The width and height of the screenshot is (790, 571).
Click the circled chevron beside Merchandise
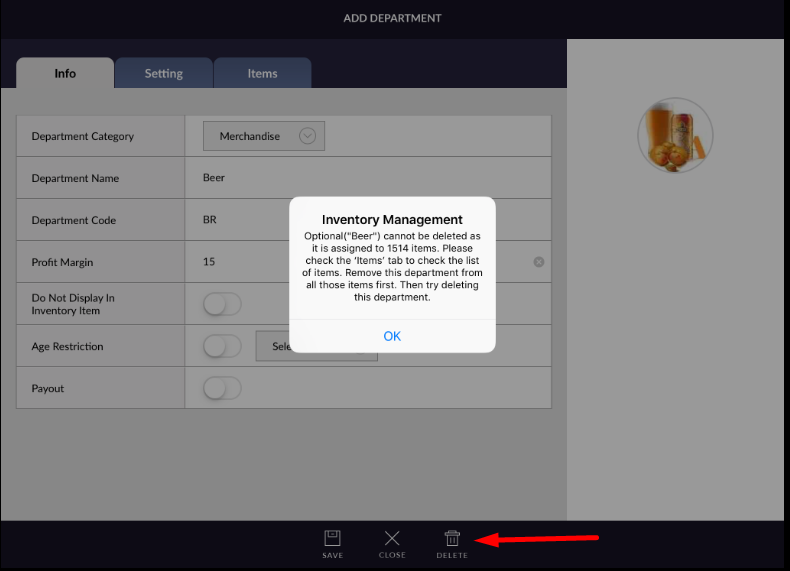[x=307, y=136]
